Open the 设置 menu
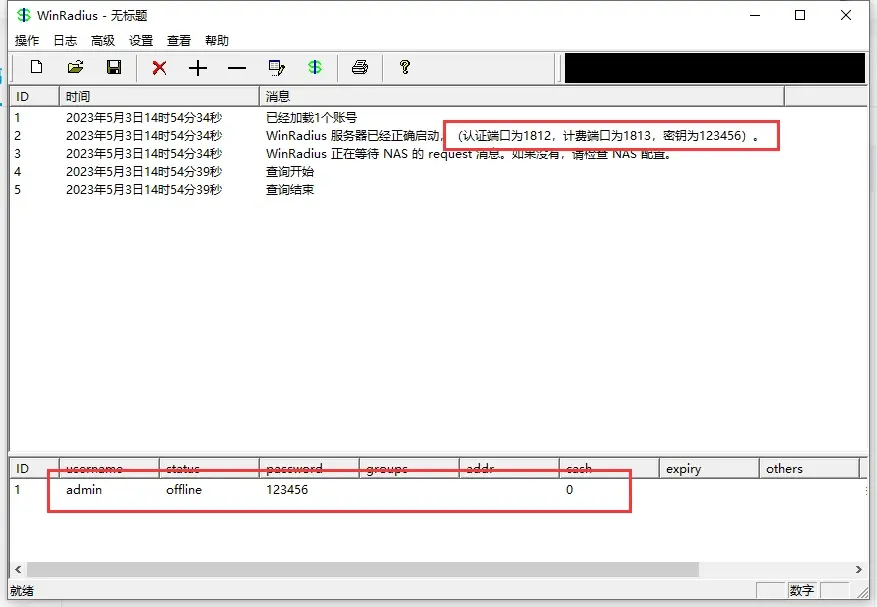This screenshot has height=607, width=877. 140,40
